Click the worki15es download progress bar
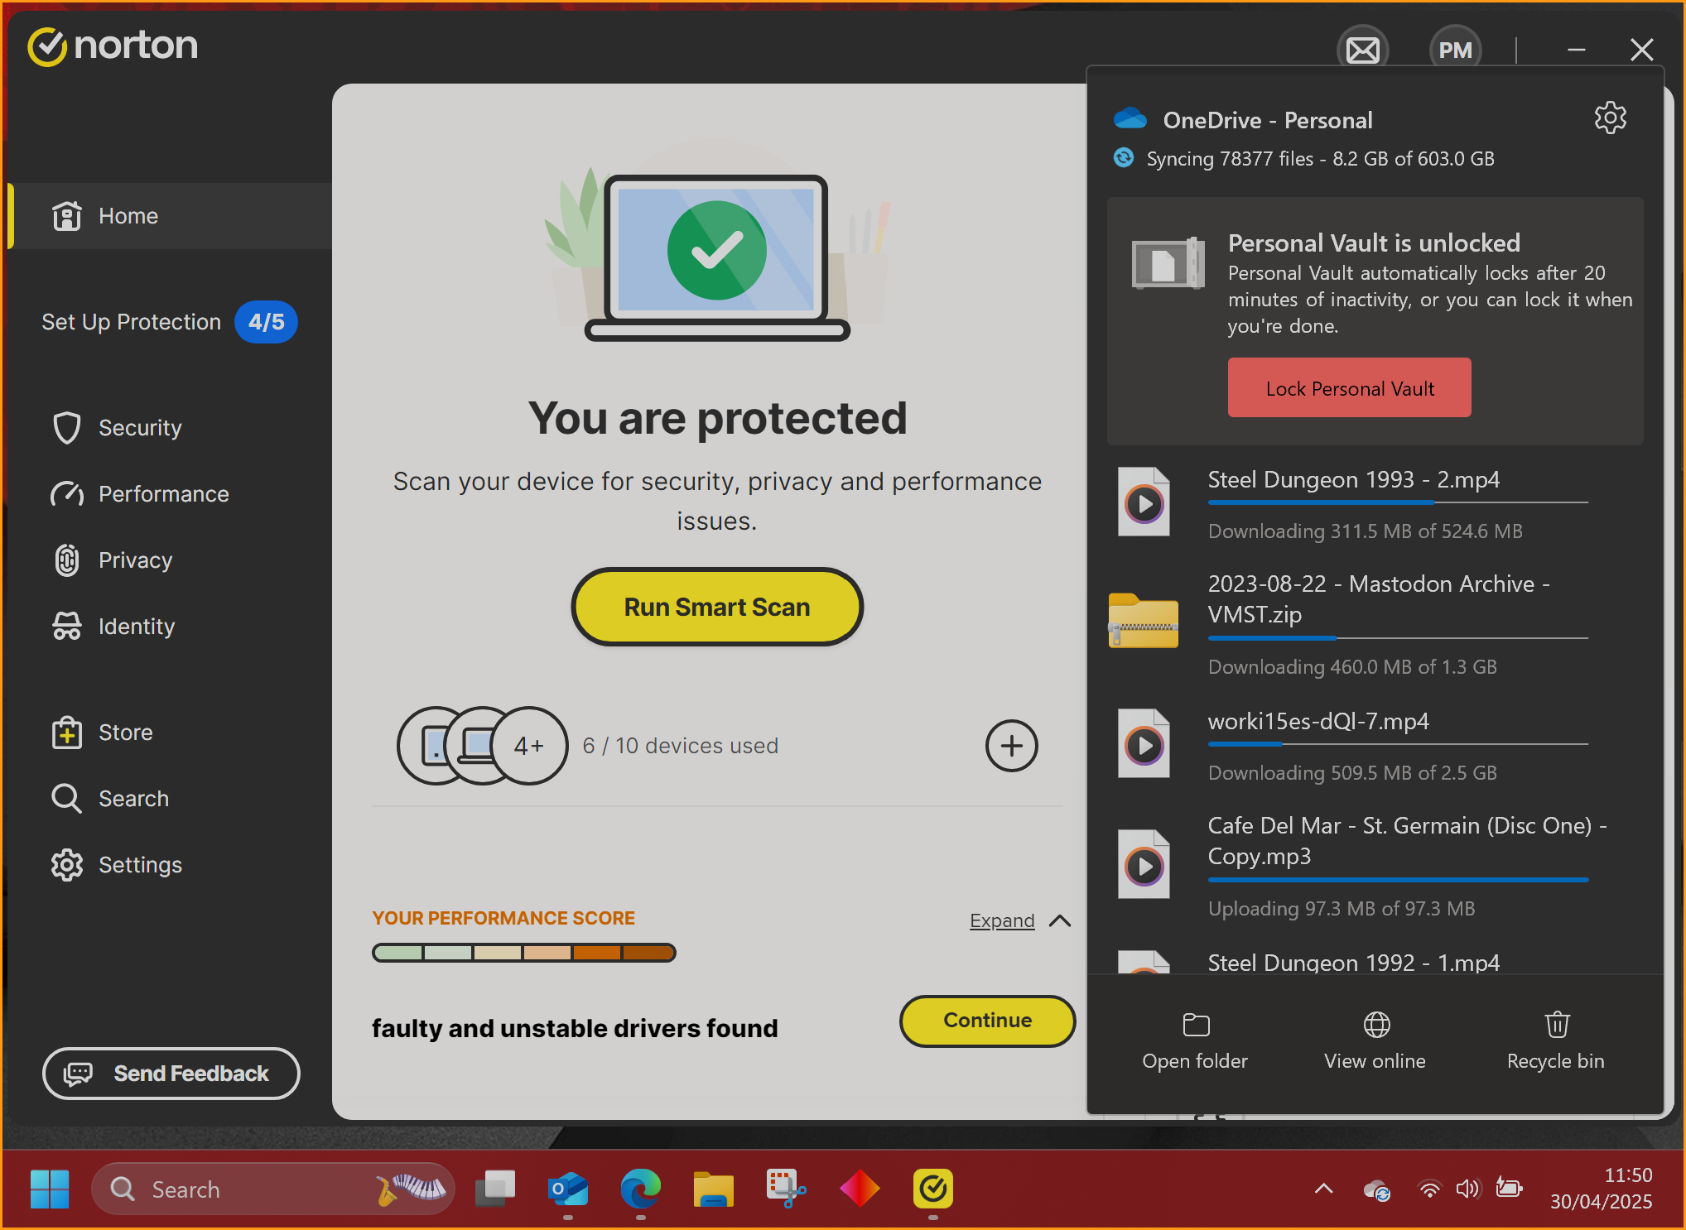 point(1398,744)
